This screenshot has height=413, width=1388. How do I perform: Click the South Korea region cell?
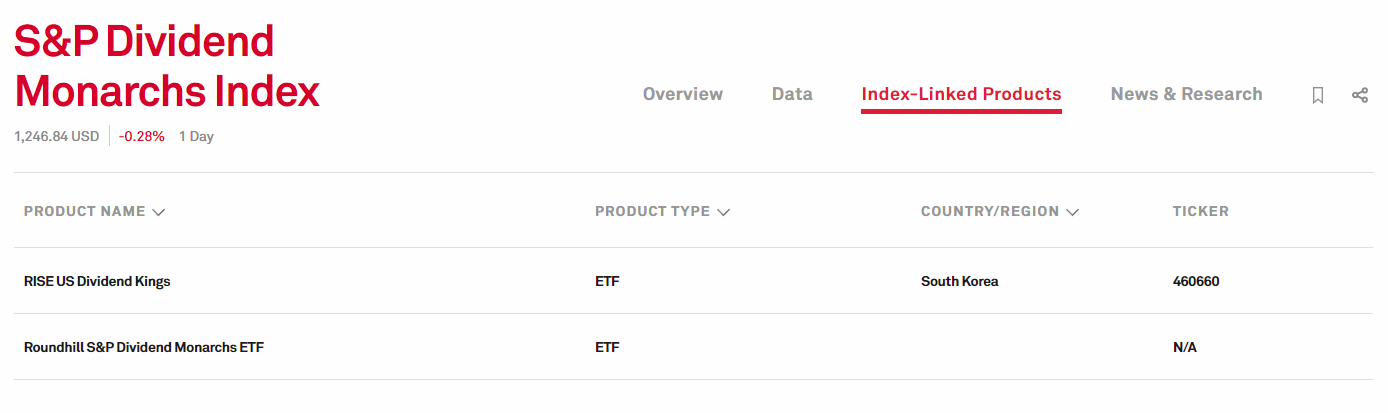(x=959, y=281)
